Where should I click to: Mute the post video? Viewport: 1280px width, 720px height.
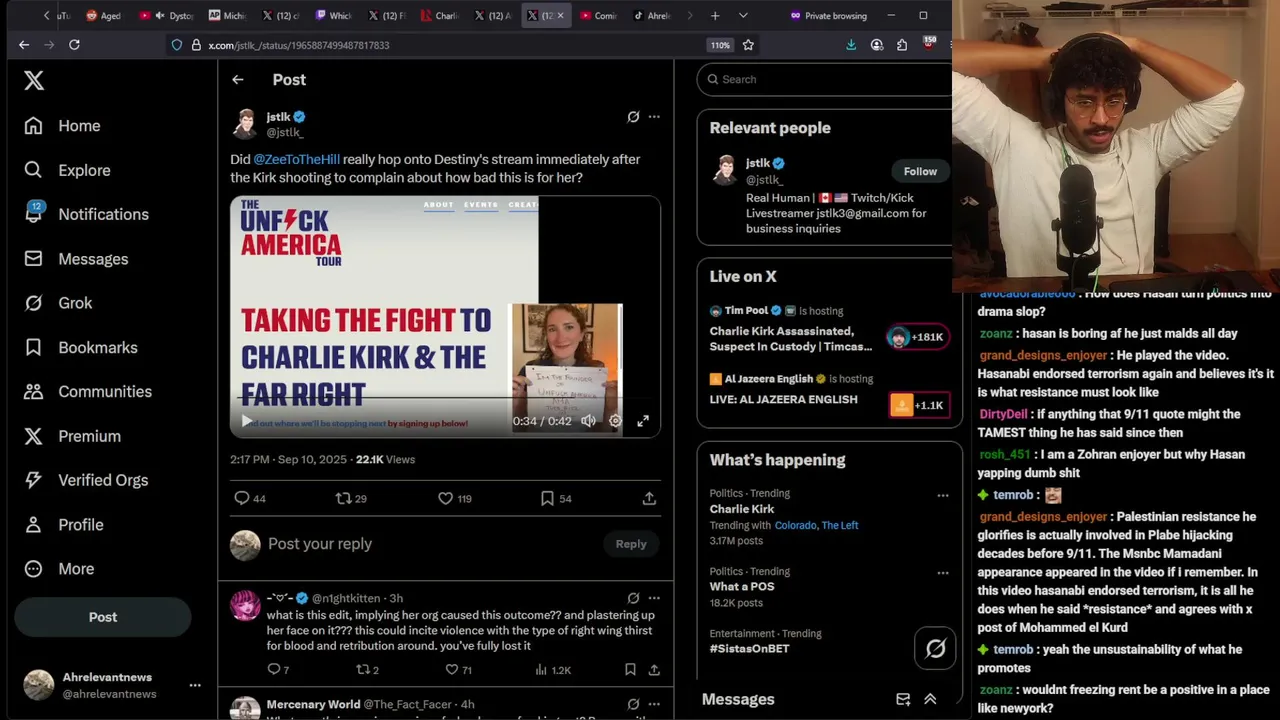point(589,421)
